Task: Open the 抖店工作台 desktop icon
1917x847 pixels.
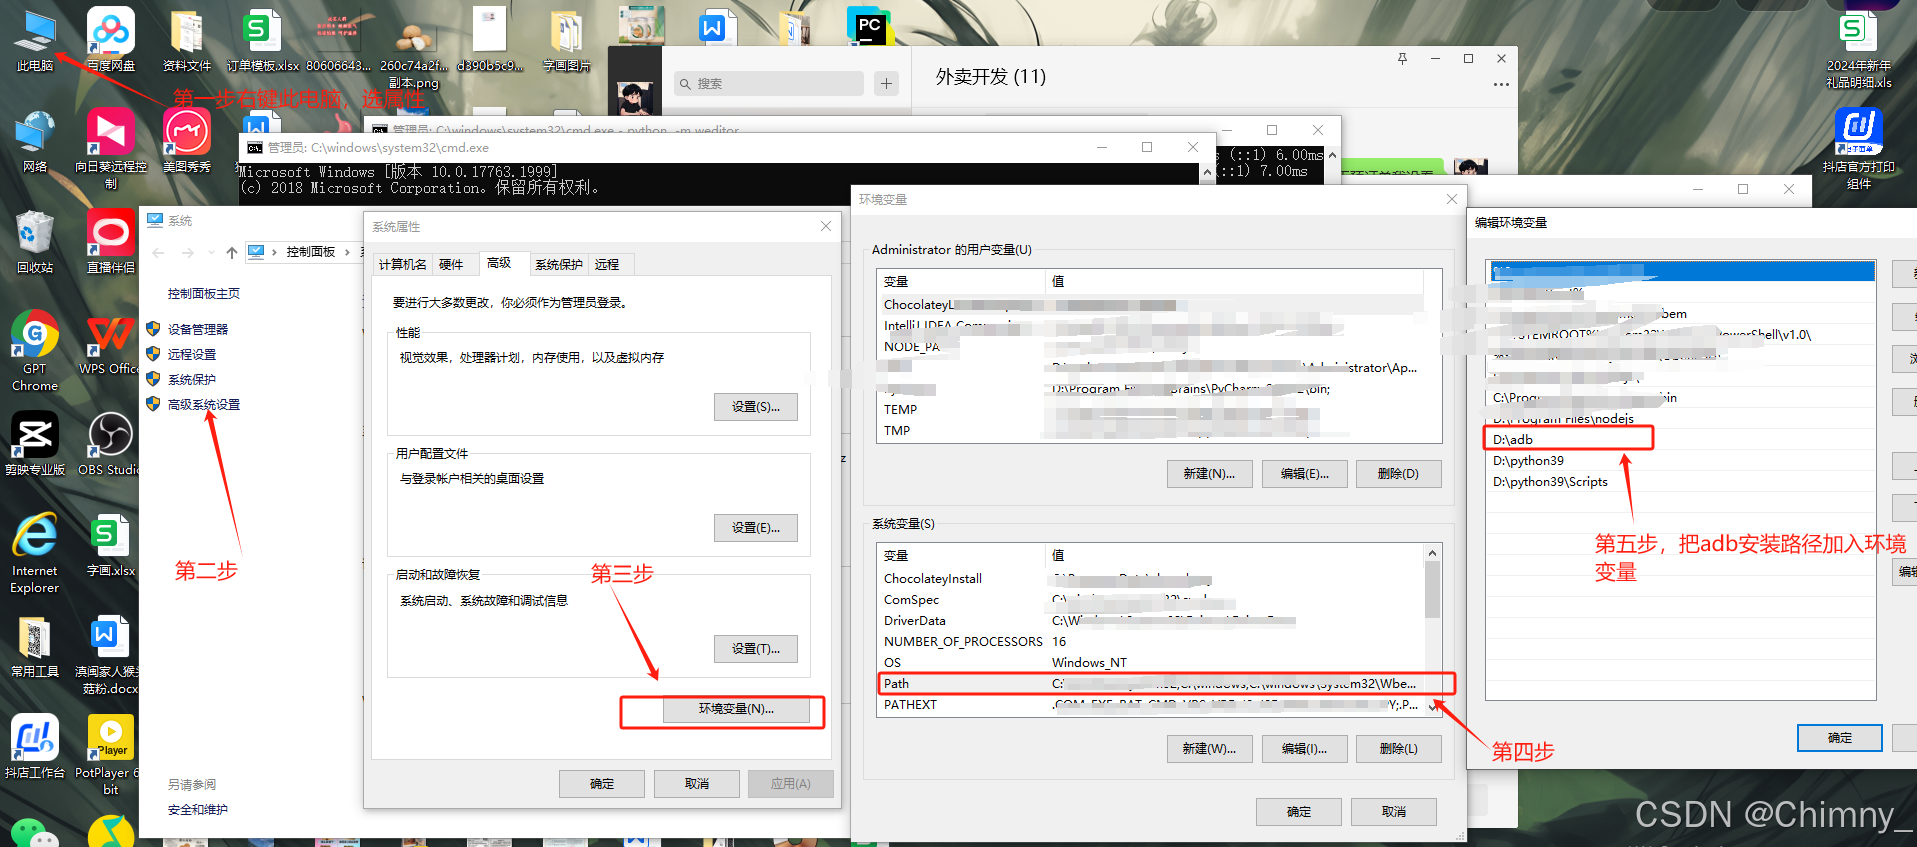Action: click(x=35, y=747)
